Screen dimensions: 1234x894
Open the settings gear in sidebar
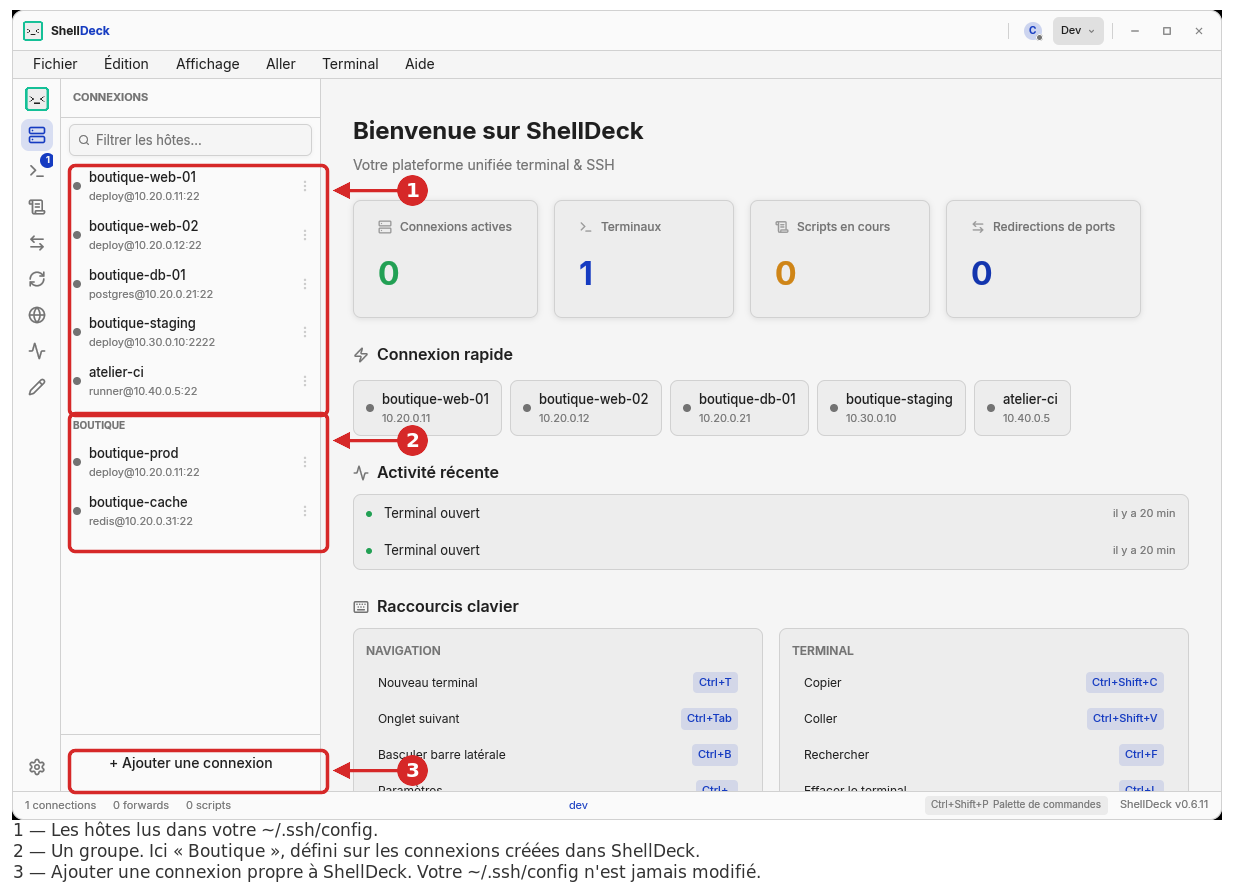(x=37, y=767)
